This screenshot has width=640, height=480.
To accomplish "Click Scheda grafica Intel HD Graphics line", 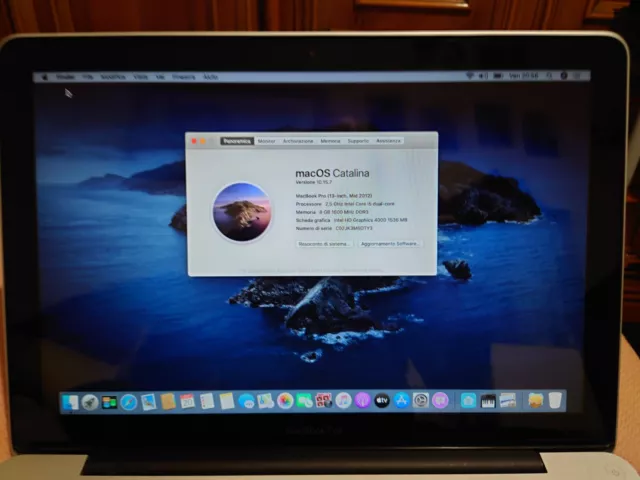I will click(x=351, y=220).
